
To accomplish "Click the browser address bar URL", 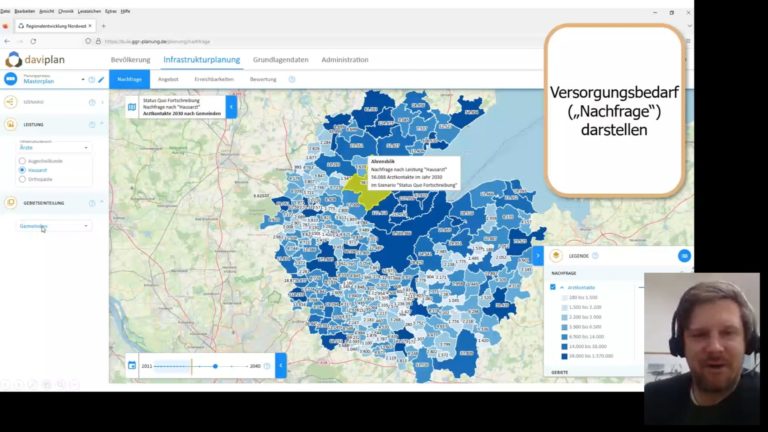I will (x=157, y=42).
